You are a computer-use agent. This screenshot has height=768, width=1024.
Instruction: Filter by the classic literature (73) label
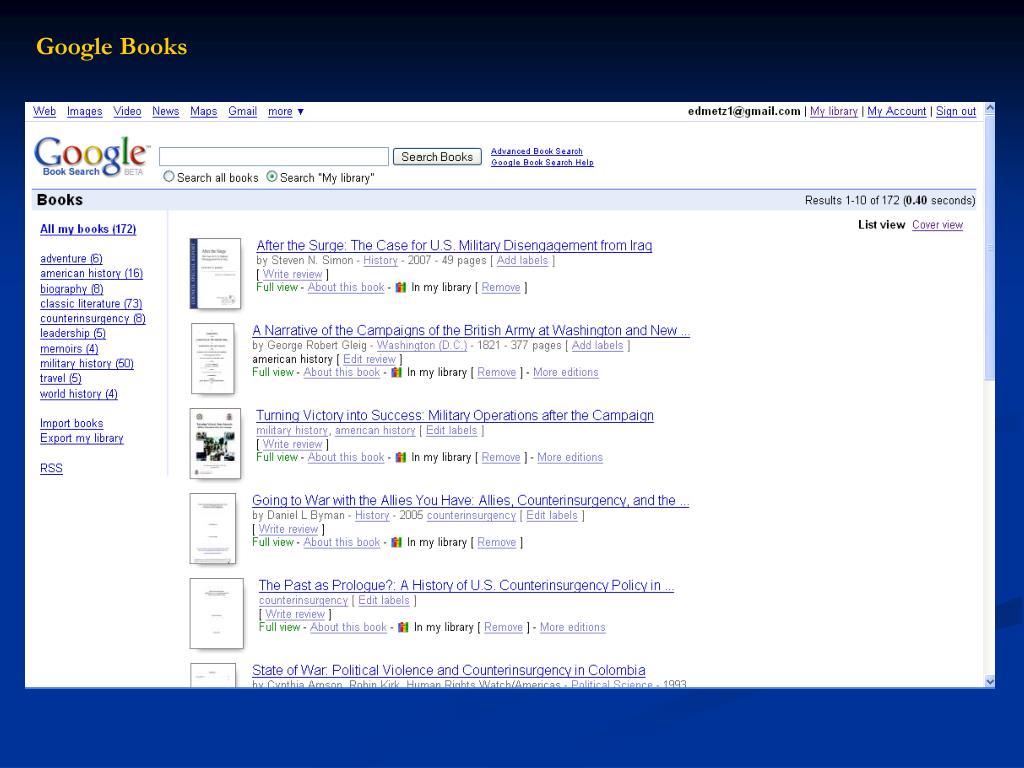coord(91,304)
